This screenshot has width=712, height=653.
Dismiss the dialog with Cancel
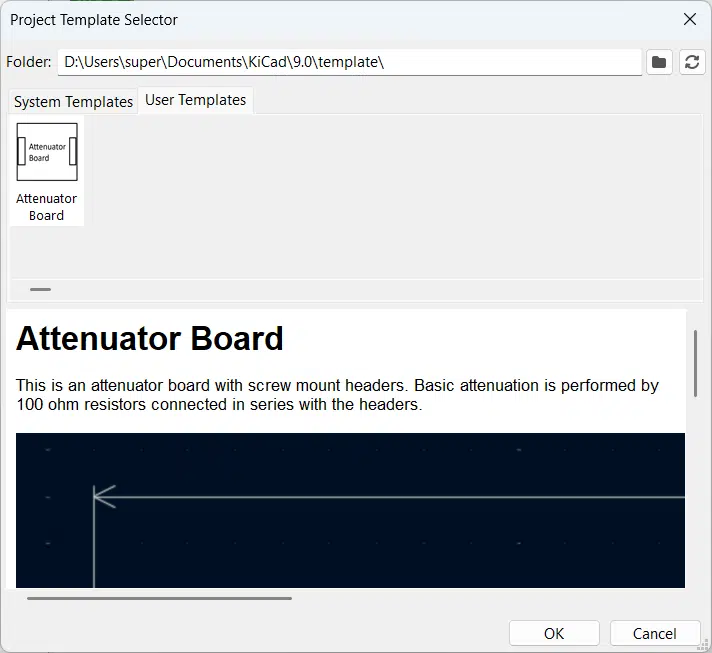pos(654,633)
